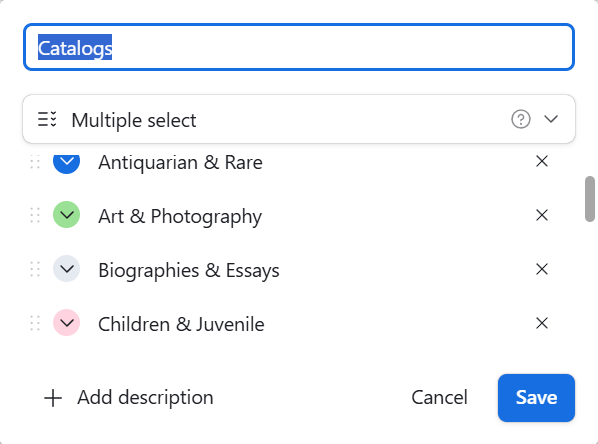
Task: Grab drag handle for Art & Photography
Action: [x=35, y=215]
